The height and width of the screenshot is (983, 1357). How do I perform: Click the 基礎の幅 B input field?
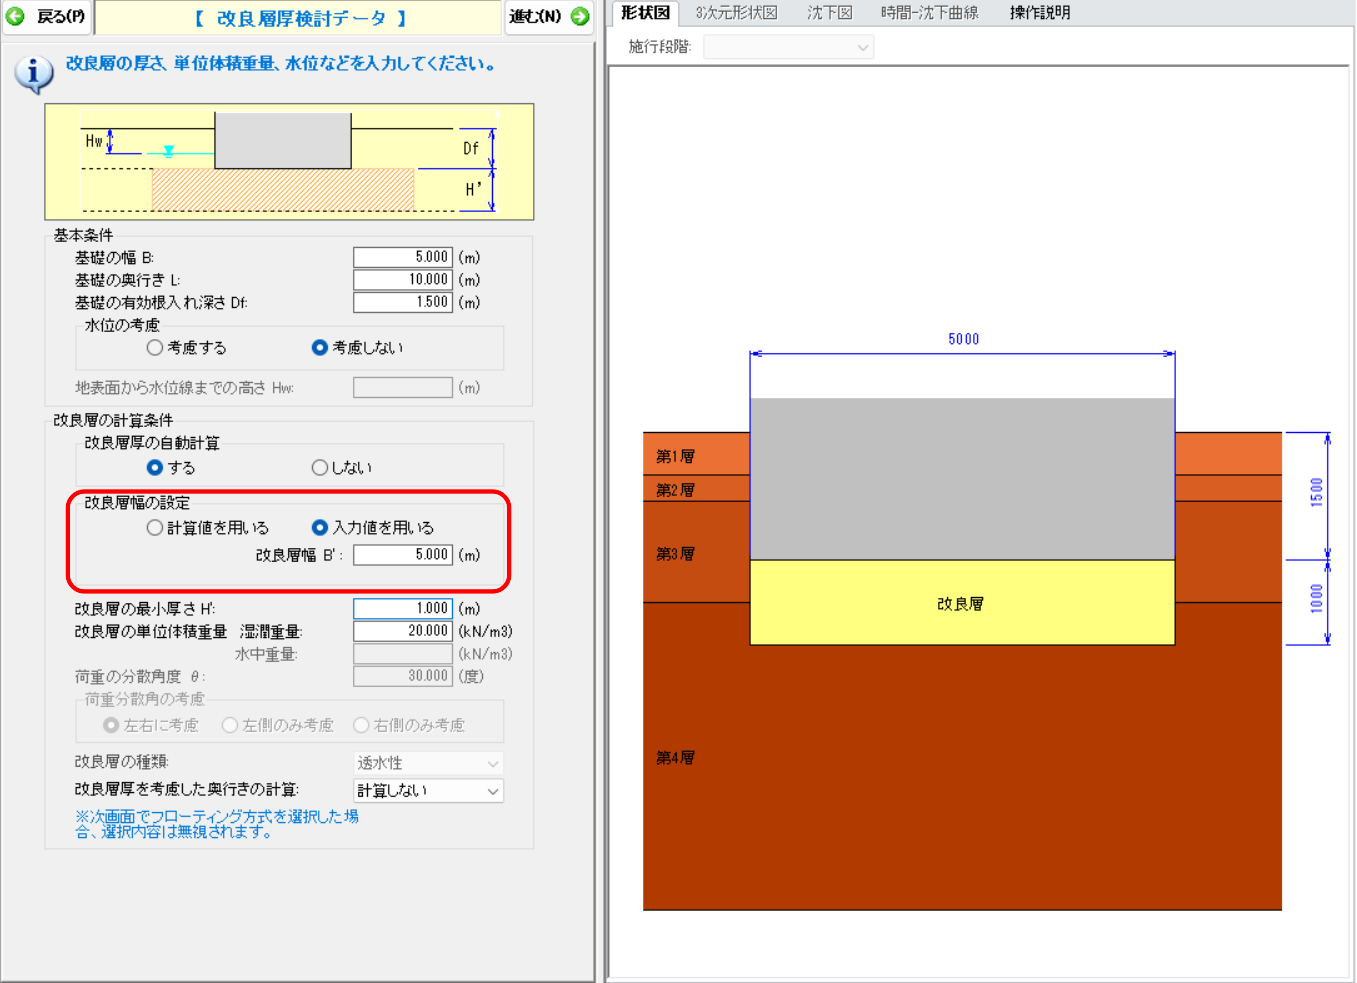click(402, 258)
